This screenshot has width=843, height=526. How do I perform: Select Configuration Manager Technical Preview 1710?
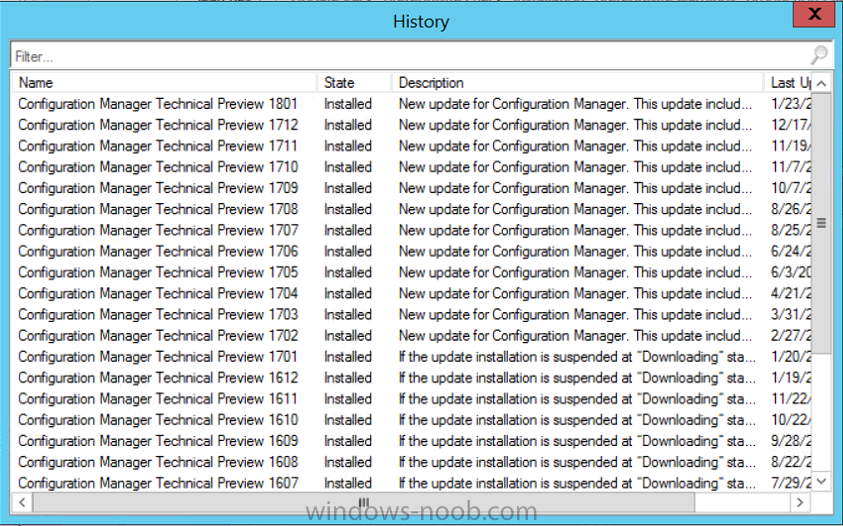click(158, 167)
